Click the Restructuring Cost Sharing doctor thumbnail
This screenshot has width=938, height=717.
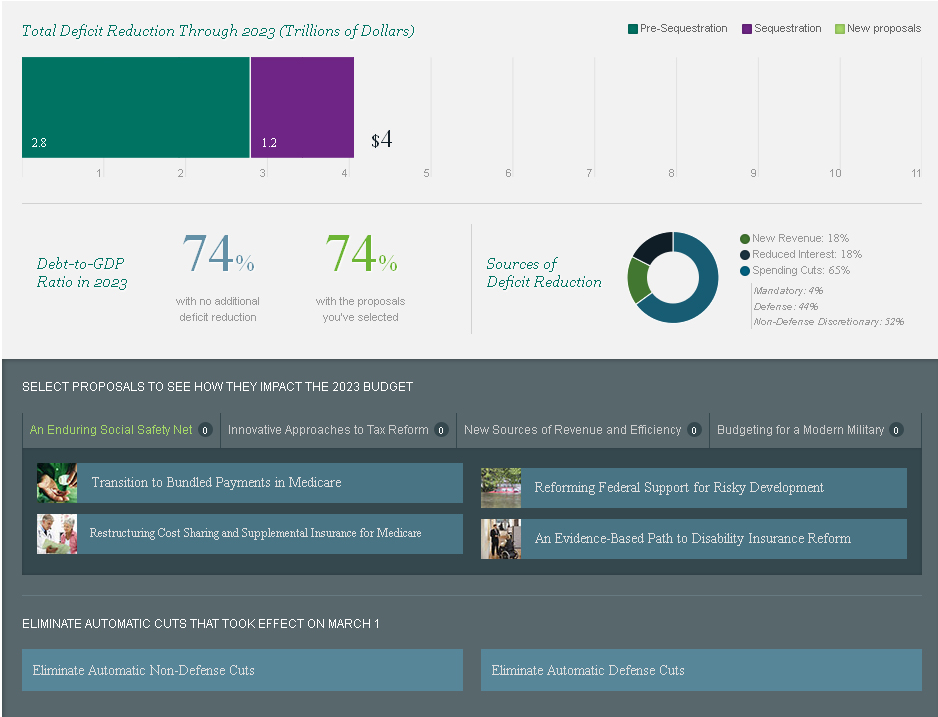click(x=56, y=534)
